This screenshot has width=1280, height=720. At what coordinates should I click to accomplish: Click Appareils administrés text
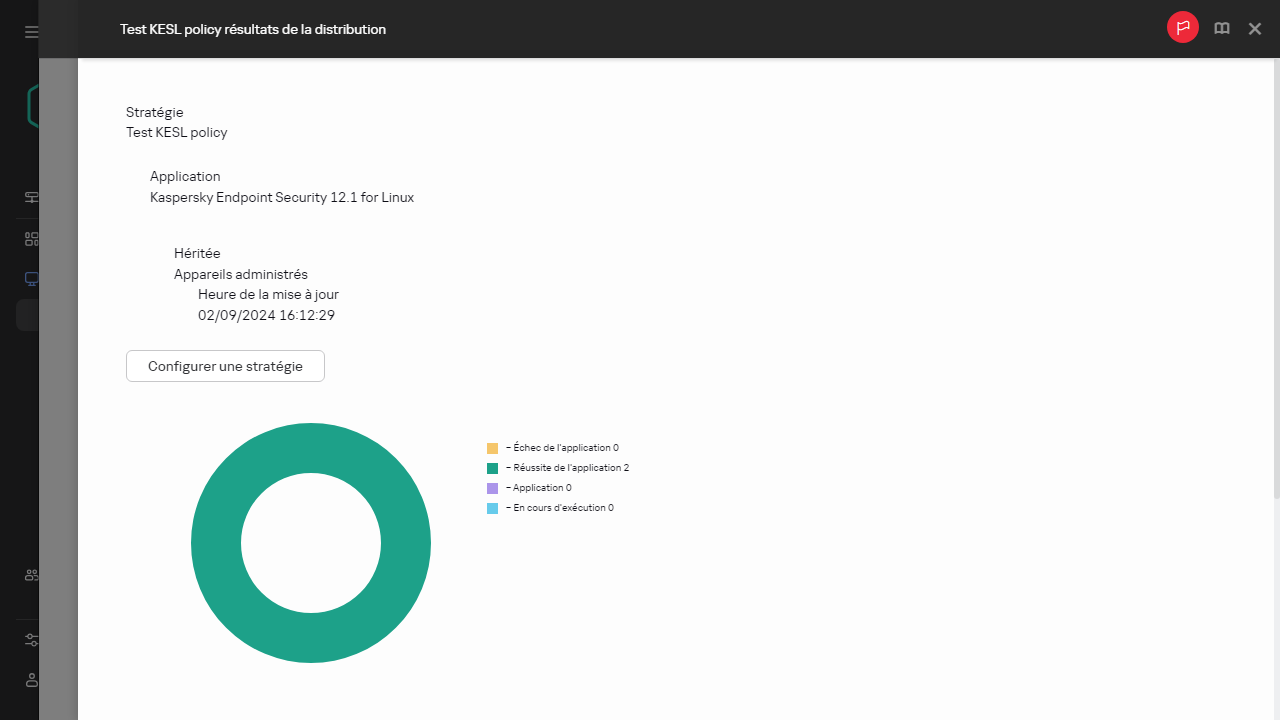pyautogui.click(x=241, y=274)
